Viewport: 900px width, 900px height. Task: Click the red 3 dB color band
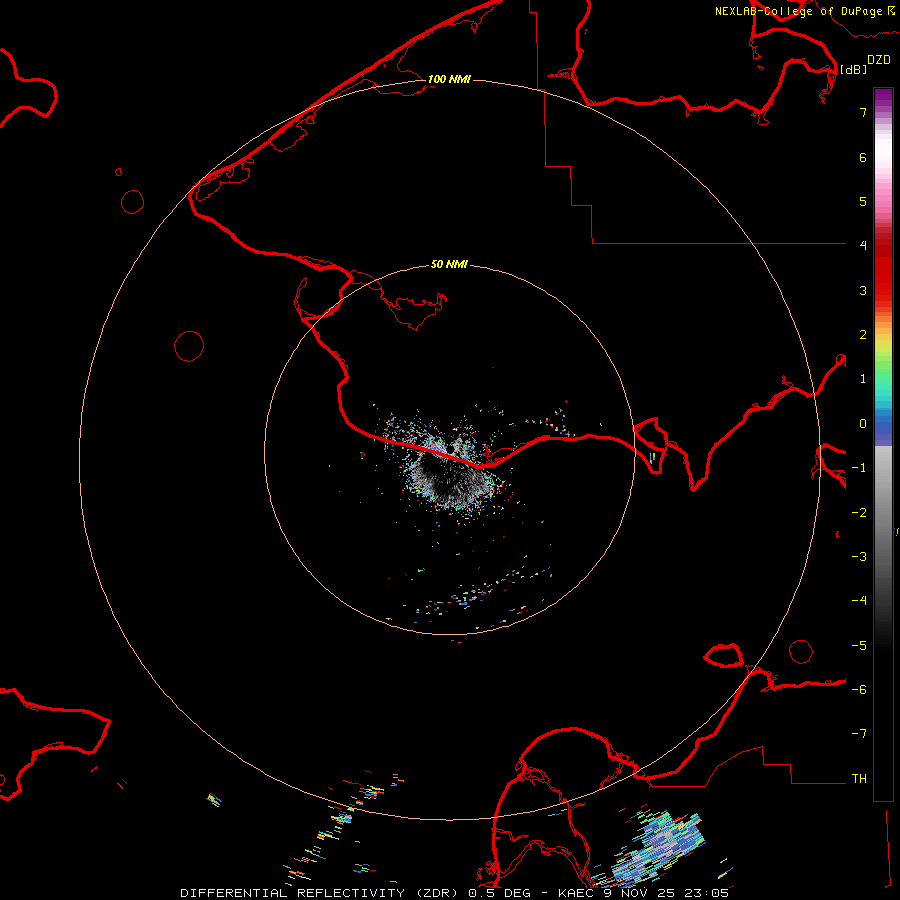click(x=883, y=290)
